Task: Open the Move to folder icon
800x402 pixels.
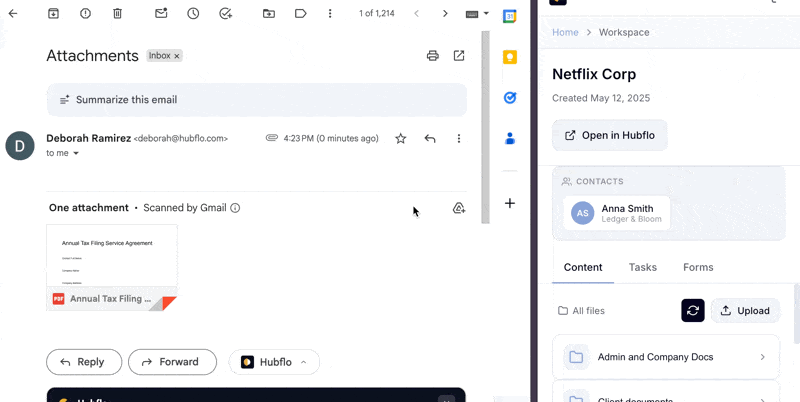Action: click(269, 14)
